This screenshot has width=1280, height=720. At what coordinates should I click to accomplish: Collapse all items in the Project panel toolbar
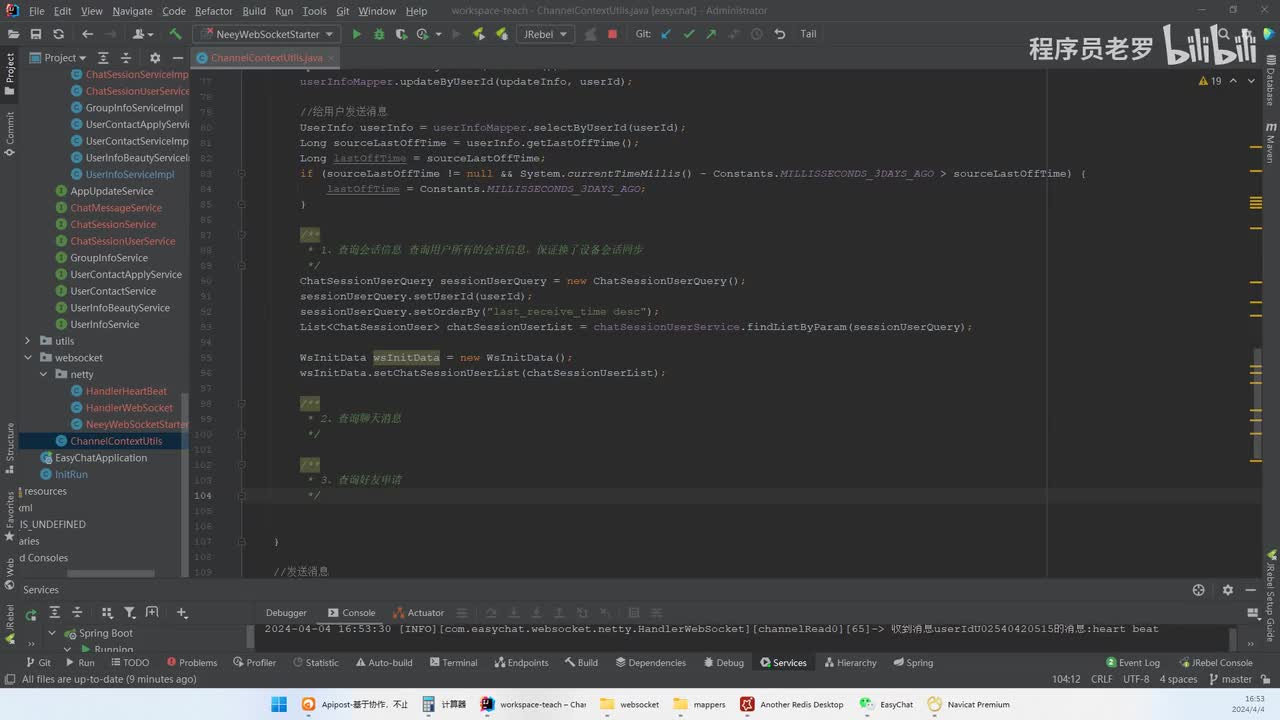[x=126, y=58]
